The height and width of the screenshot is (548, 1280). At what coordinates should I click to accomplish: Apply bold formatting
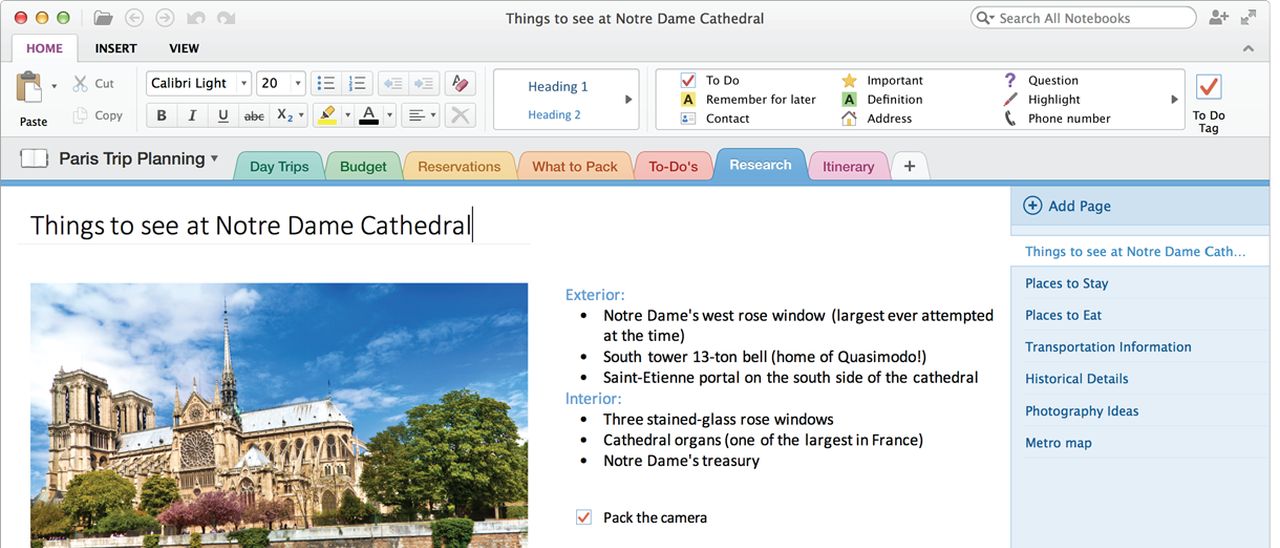[x=161, y=115]
